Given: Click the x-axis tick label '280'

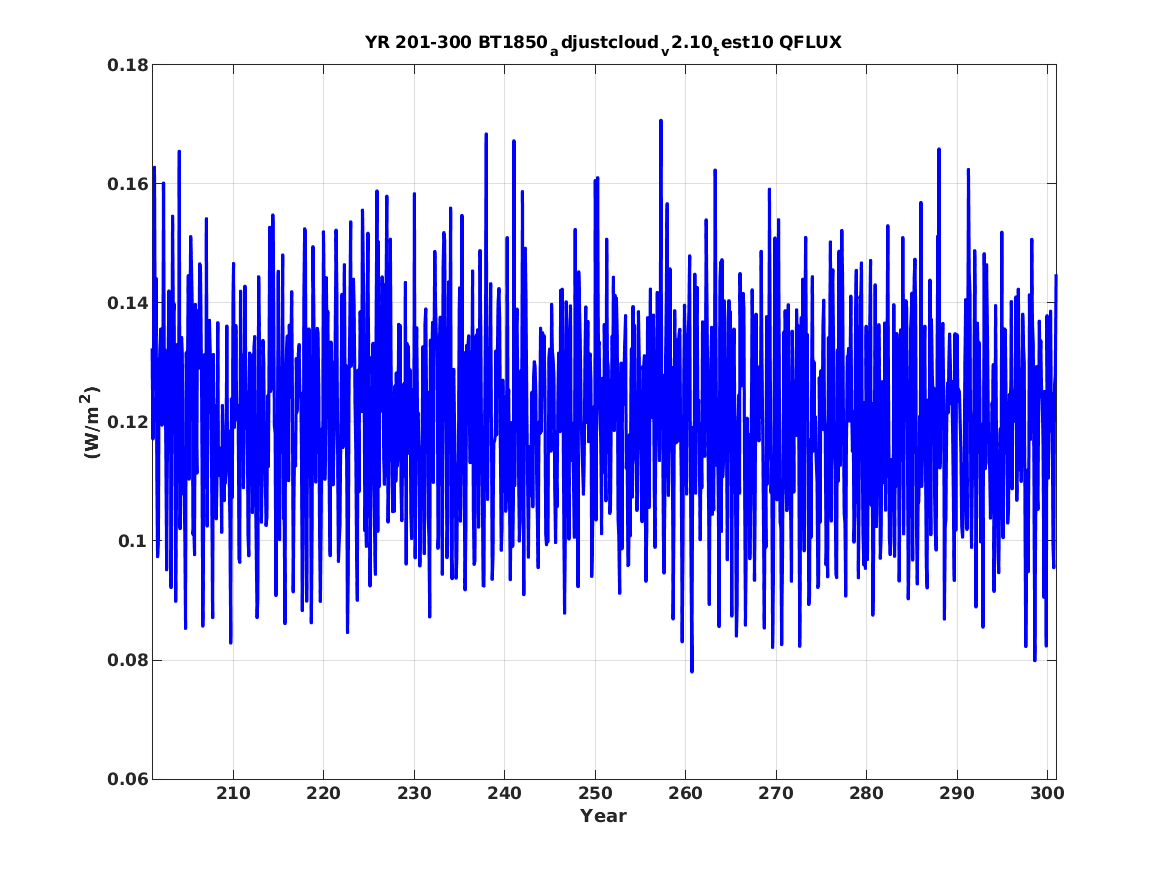Looking at the screenshot, I should 866,794.
